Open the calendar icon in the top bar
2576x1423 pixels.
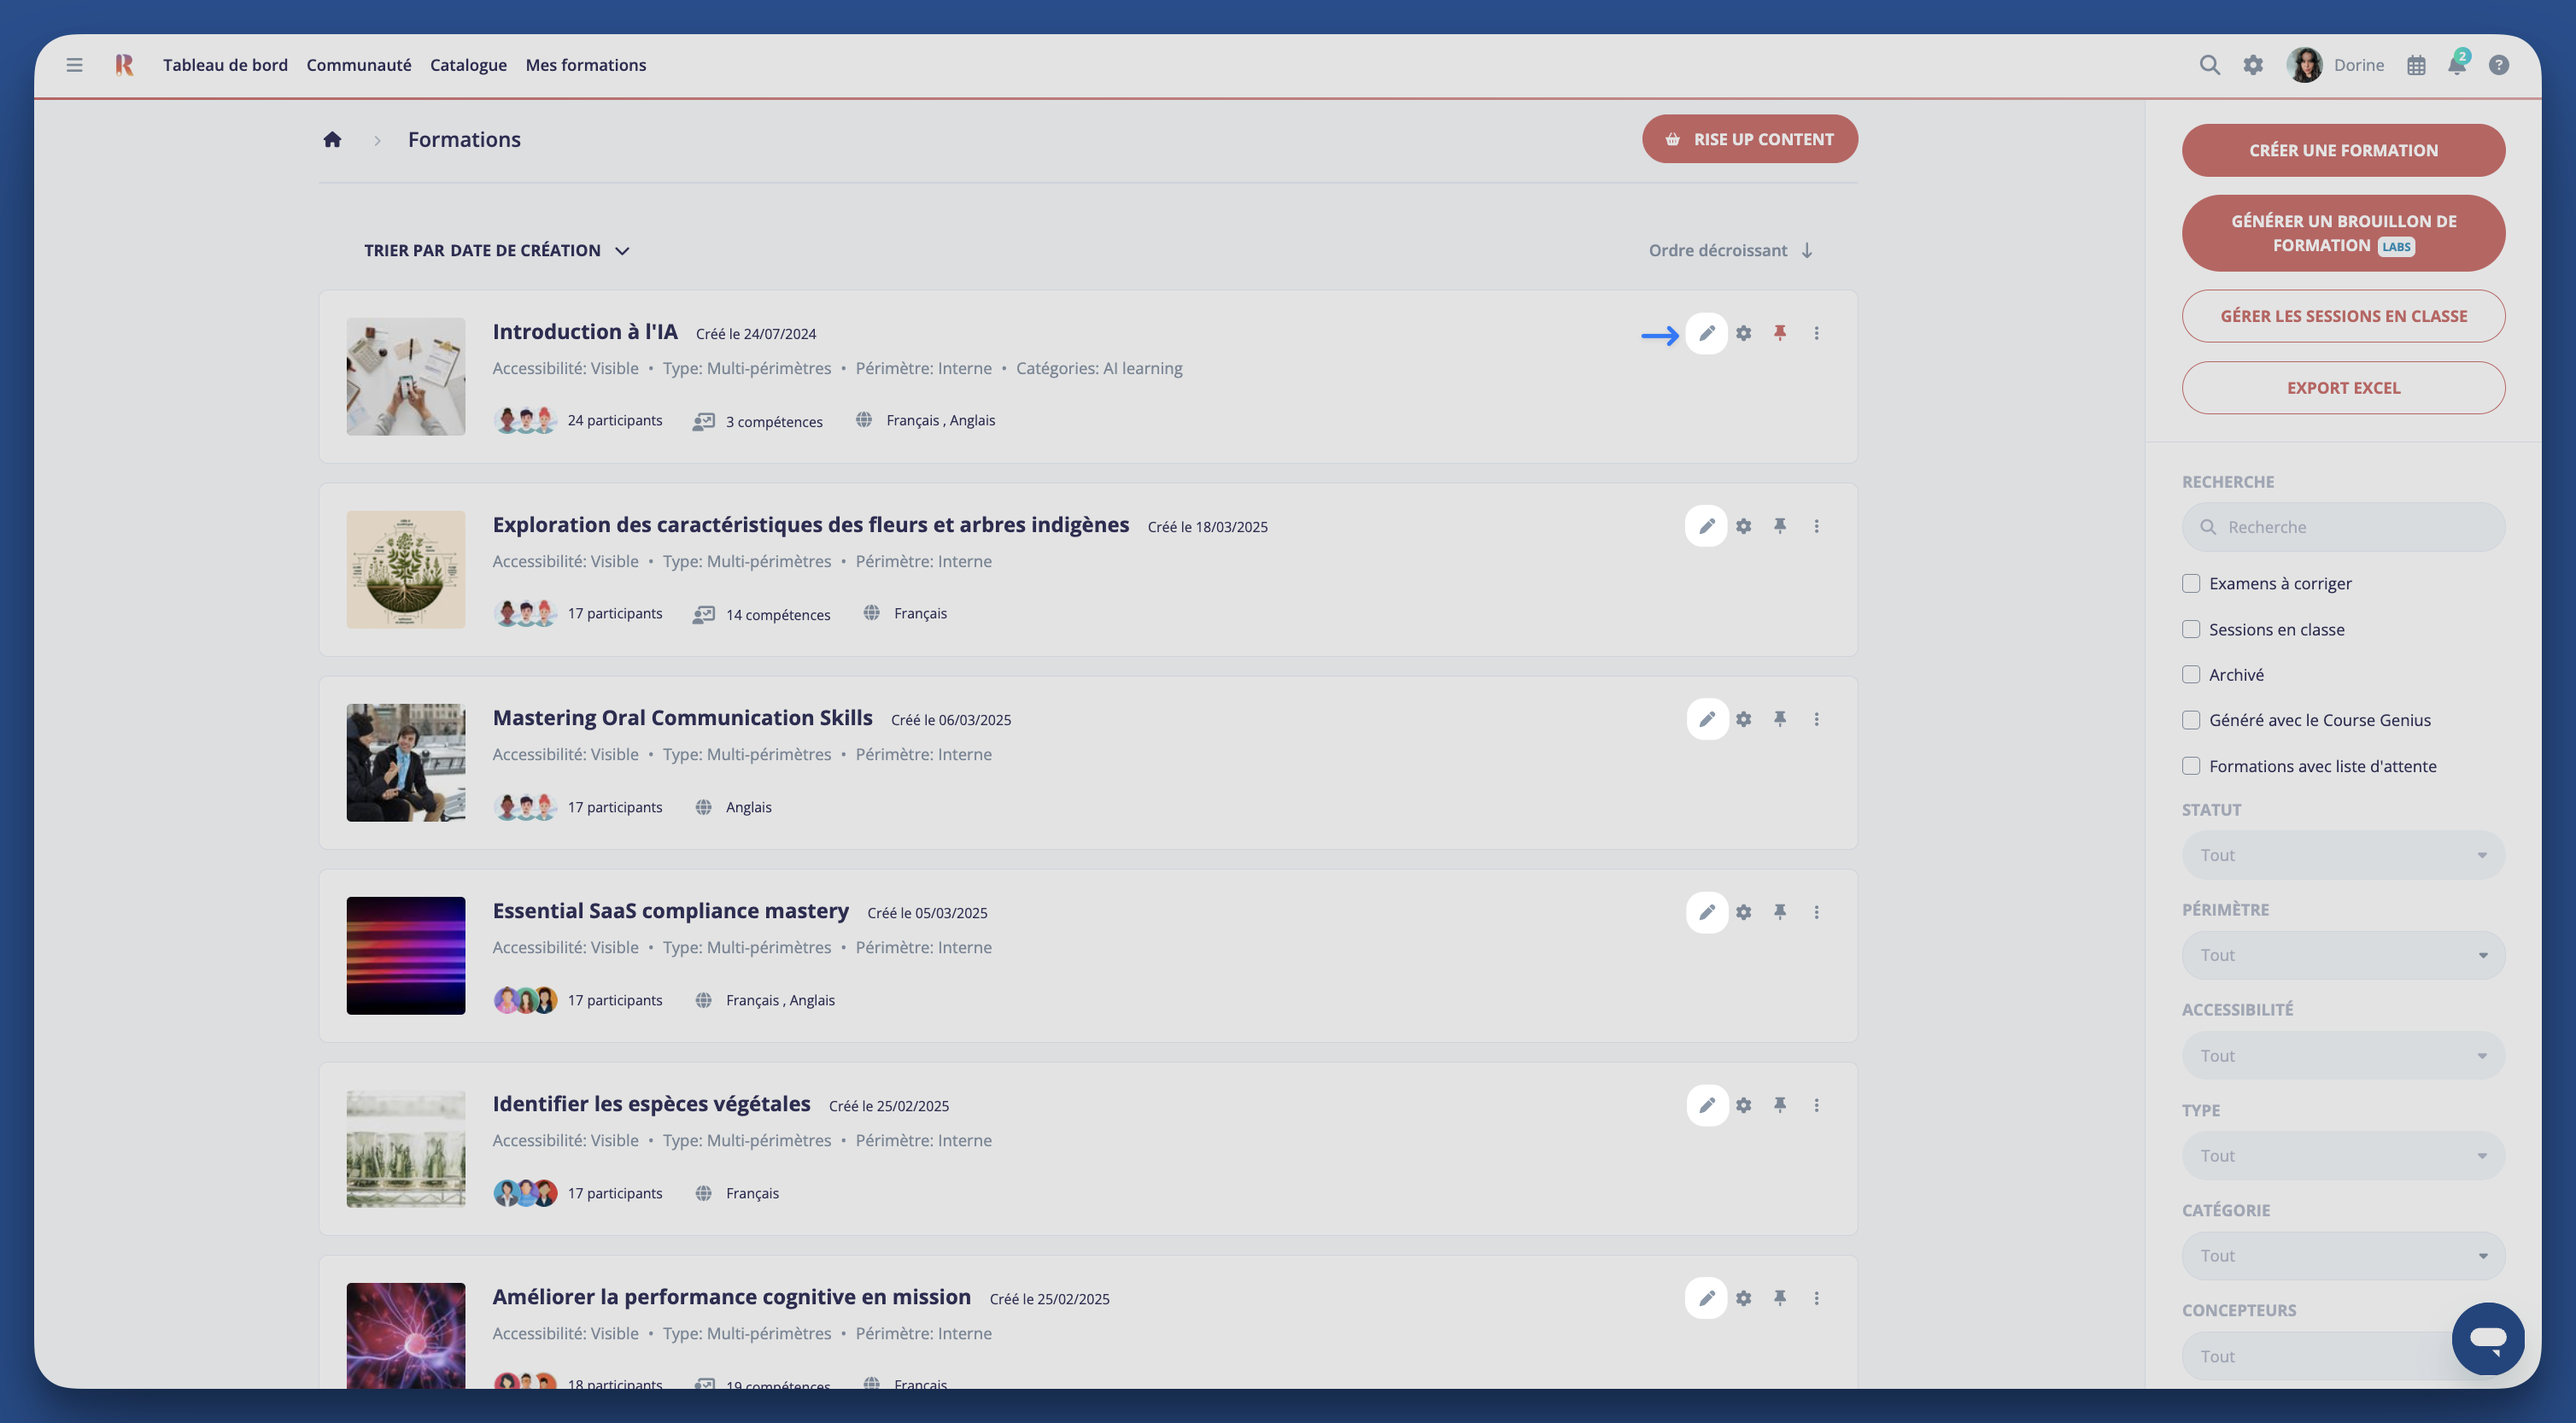[2416, 65]
